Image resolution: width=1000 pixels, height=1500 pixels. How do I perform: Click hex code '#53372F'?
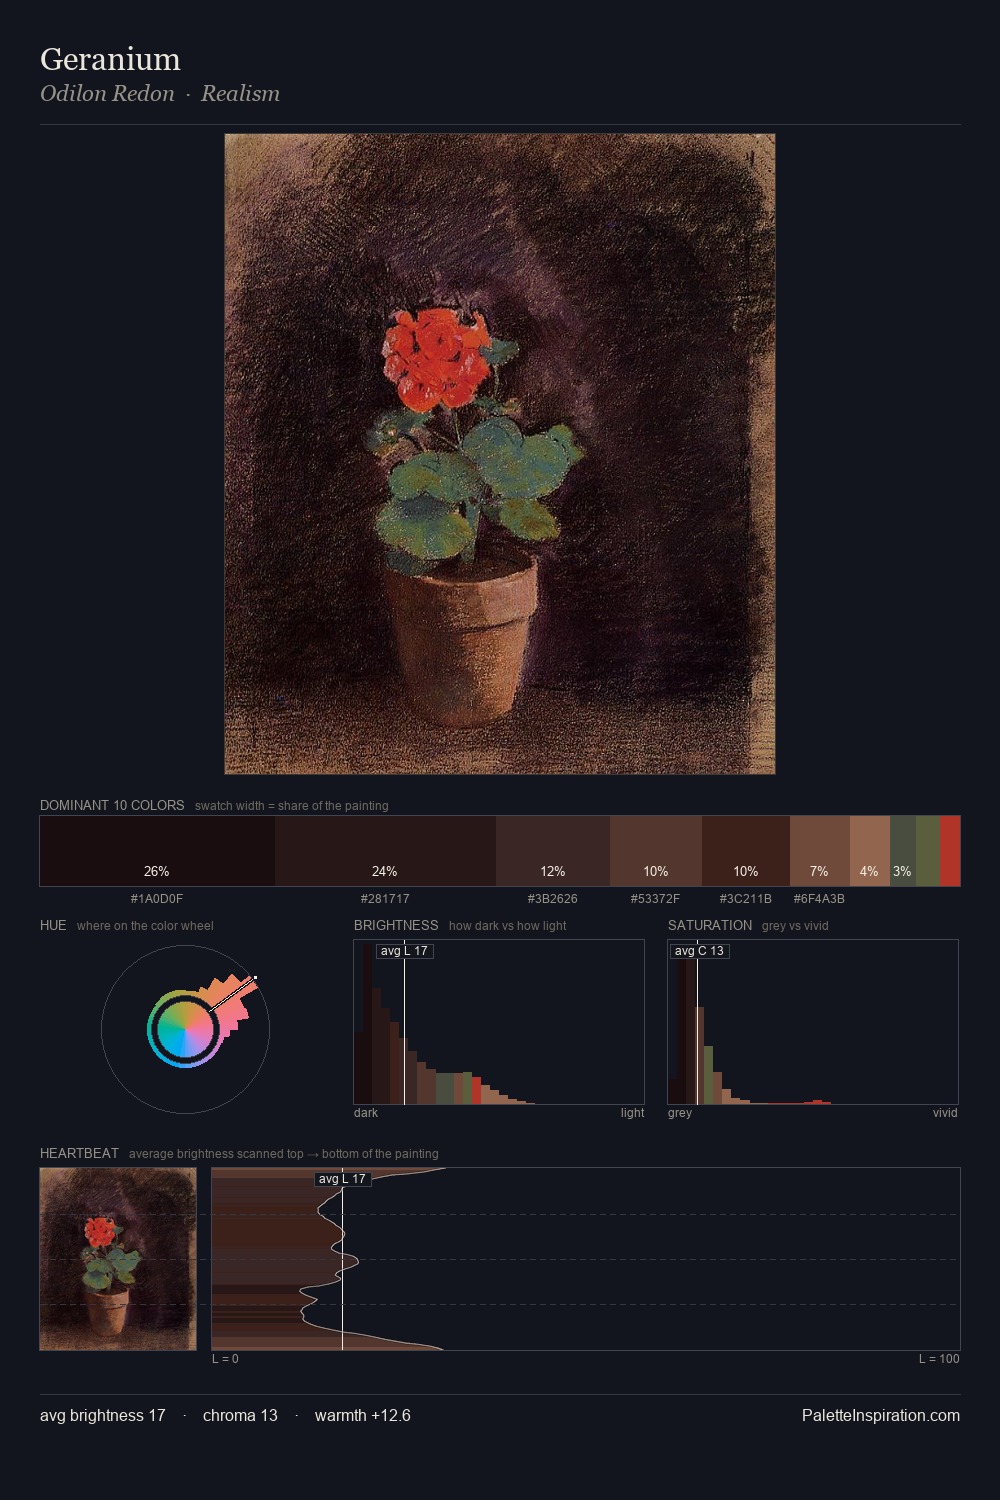pos(655,899)
